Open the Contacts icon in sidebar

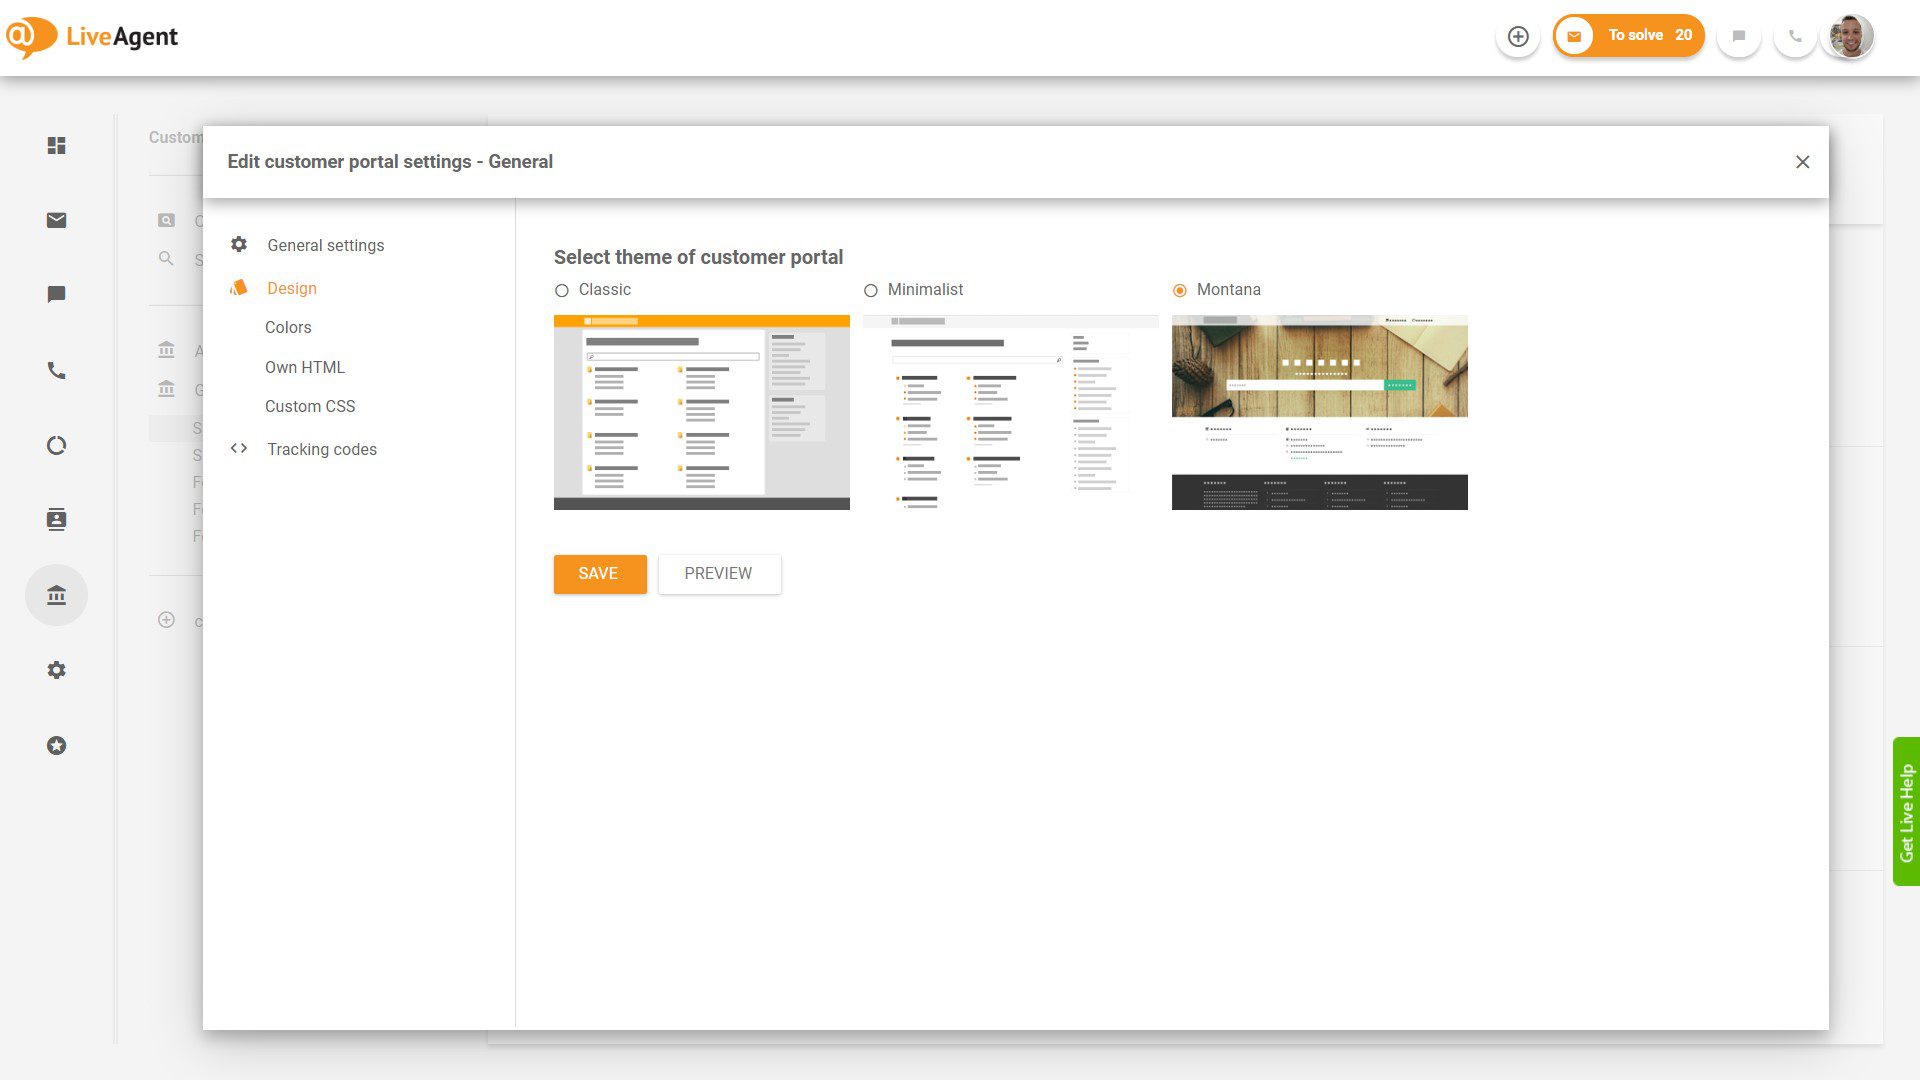(x=57, y=519)
